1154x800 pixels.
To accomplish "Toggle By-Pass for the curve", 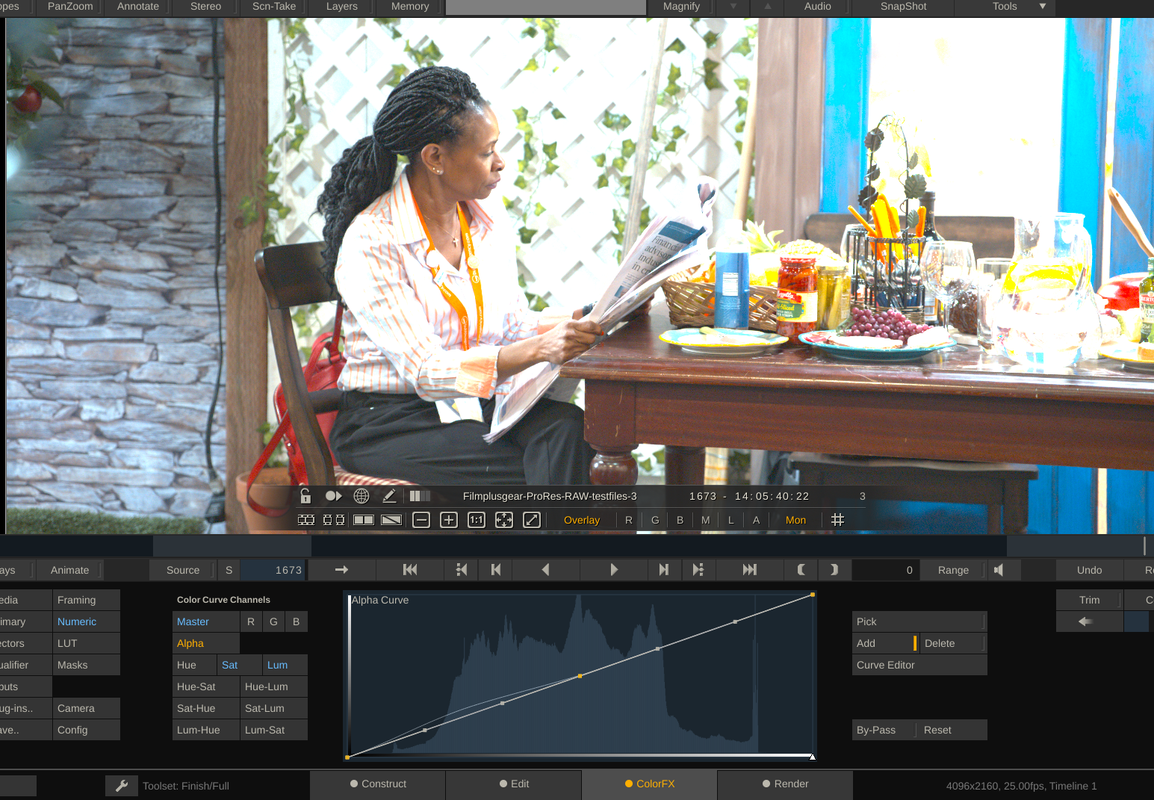I will 882,730.
